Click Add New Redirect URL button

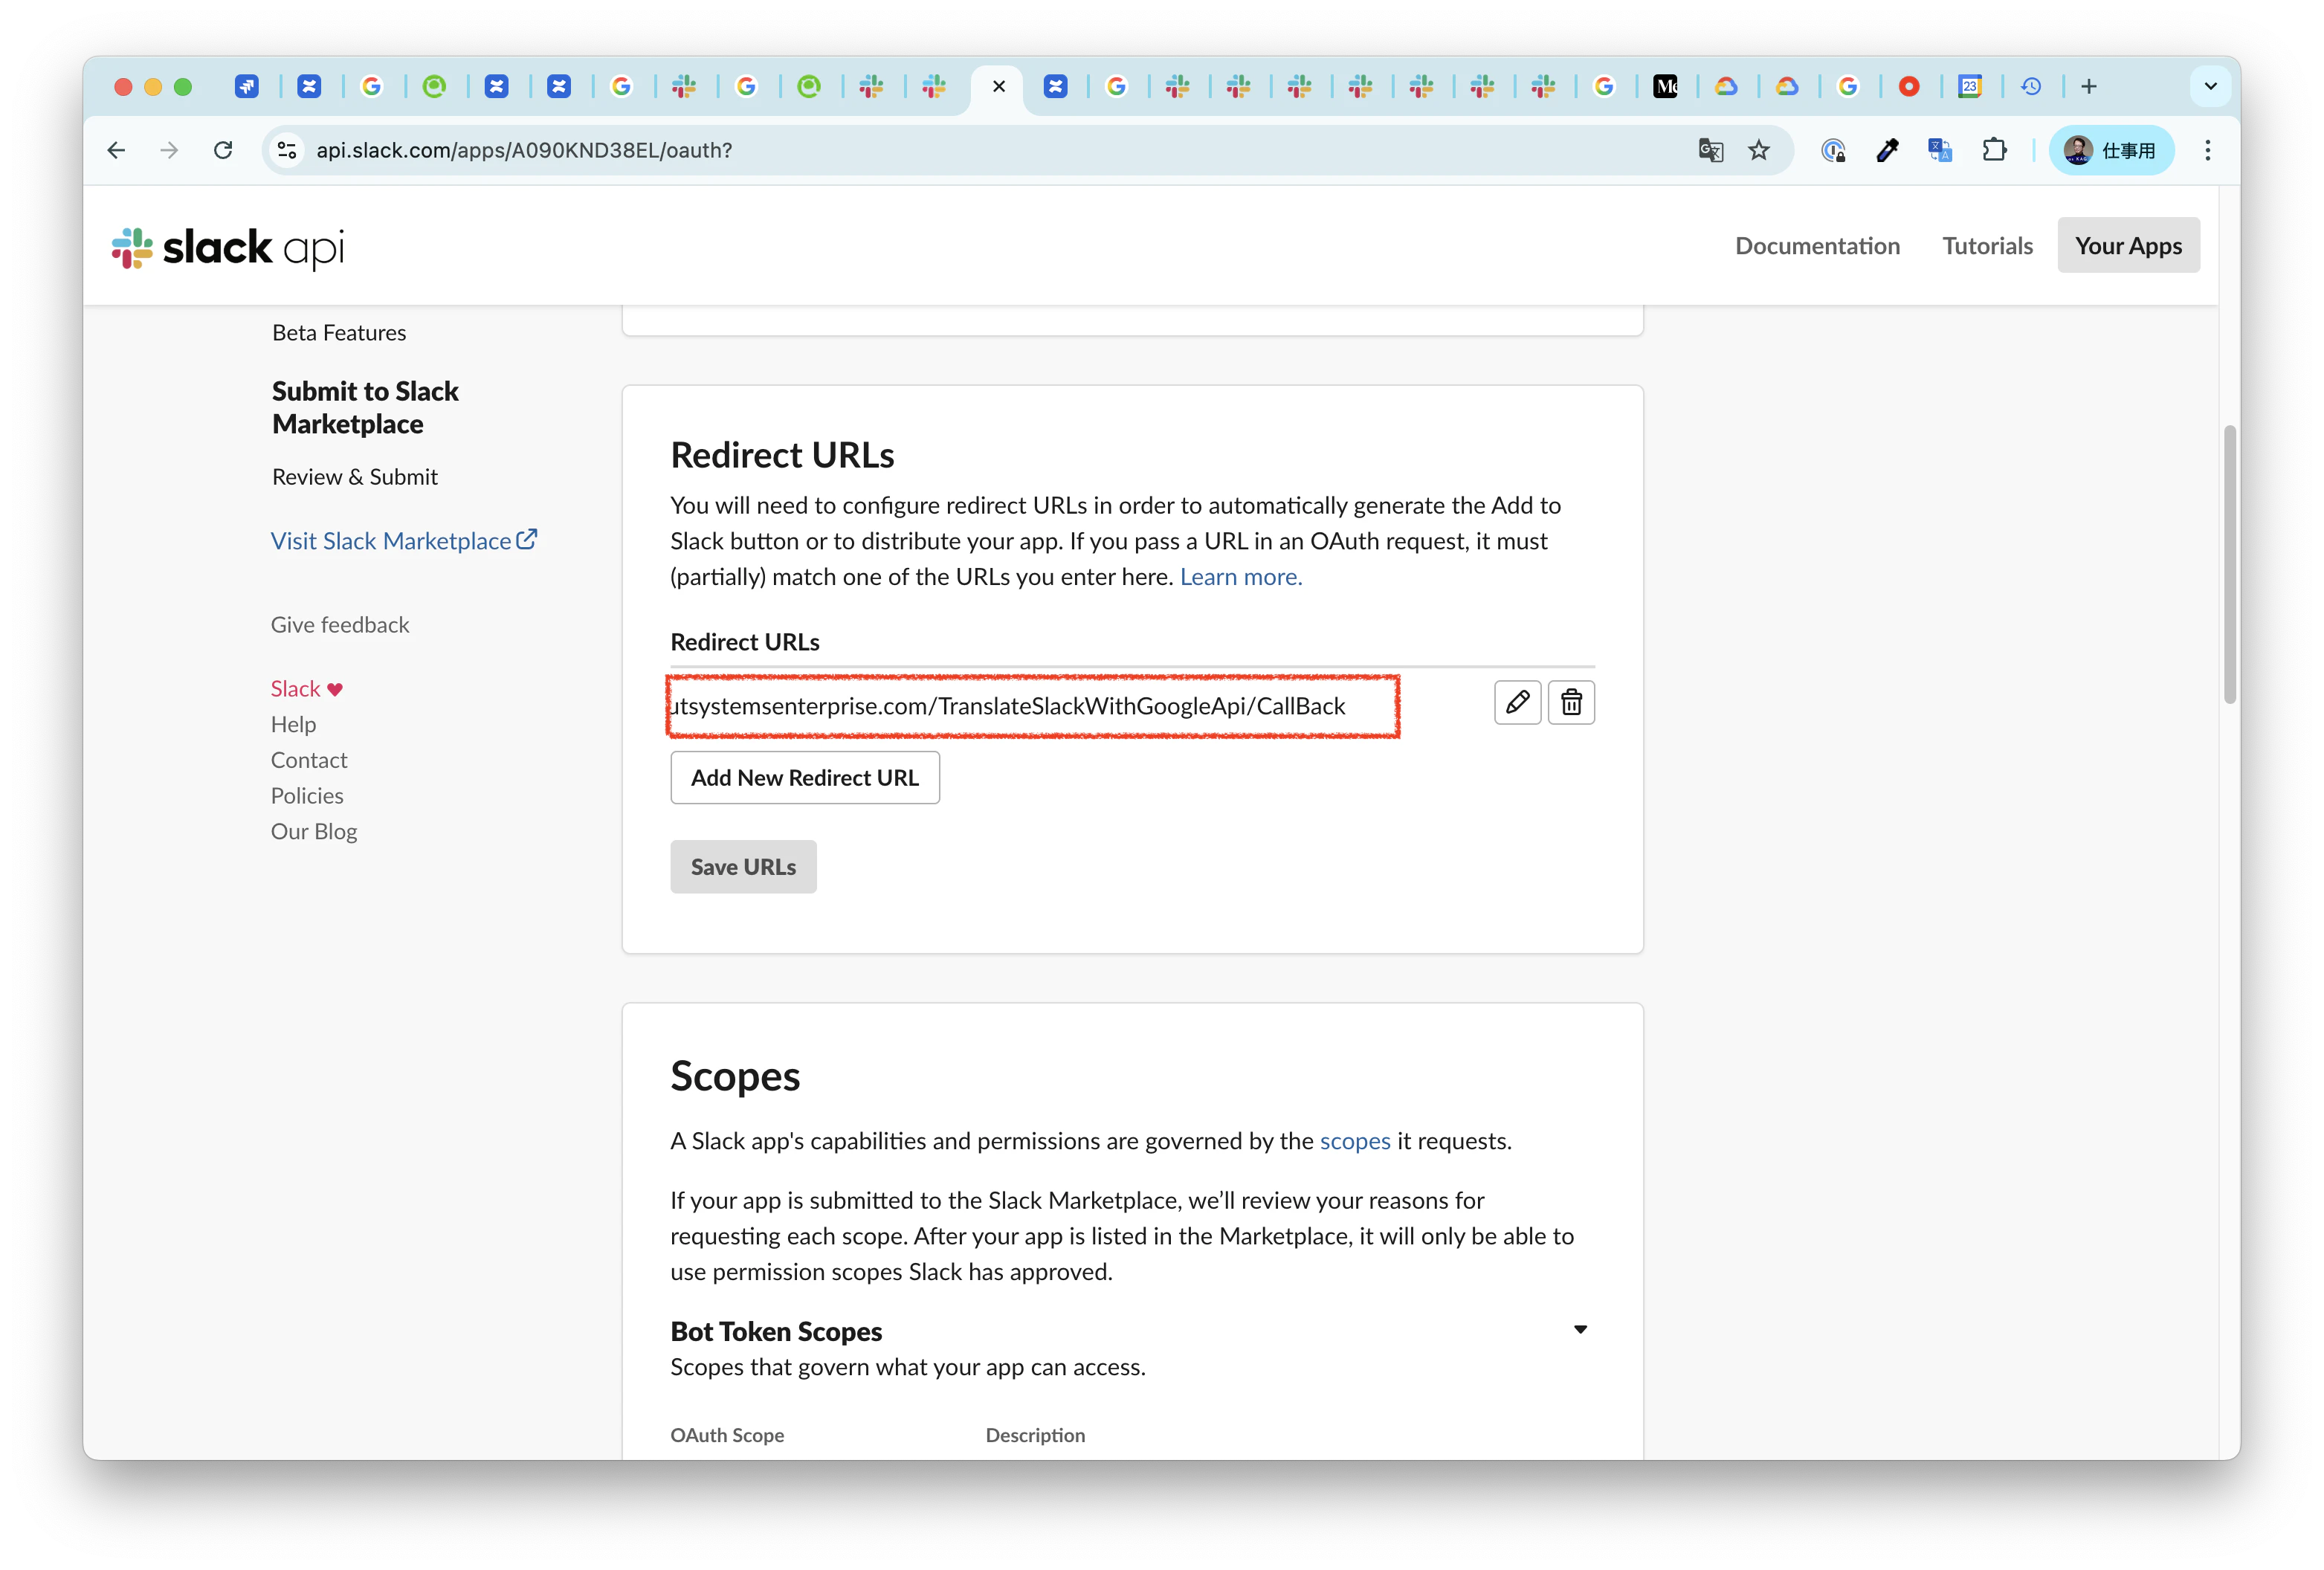[804, 777]
